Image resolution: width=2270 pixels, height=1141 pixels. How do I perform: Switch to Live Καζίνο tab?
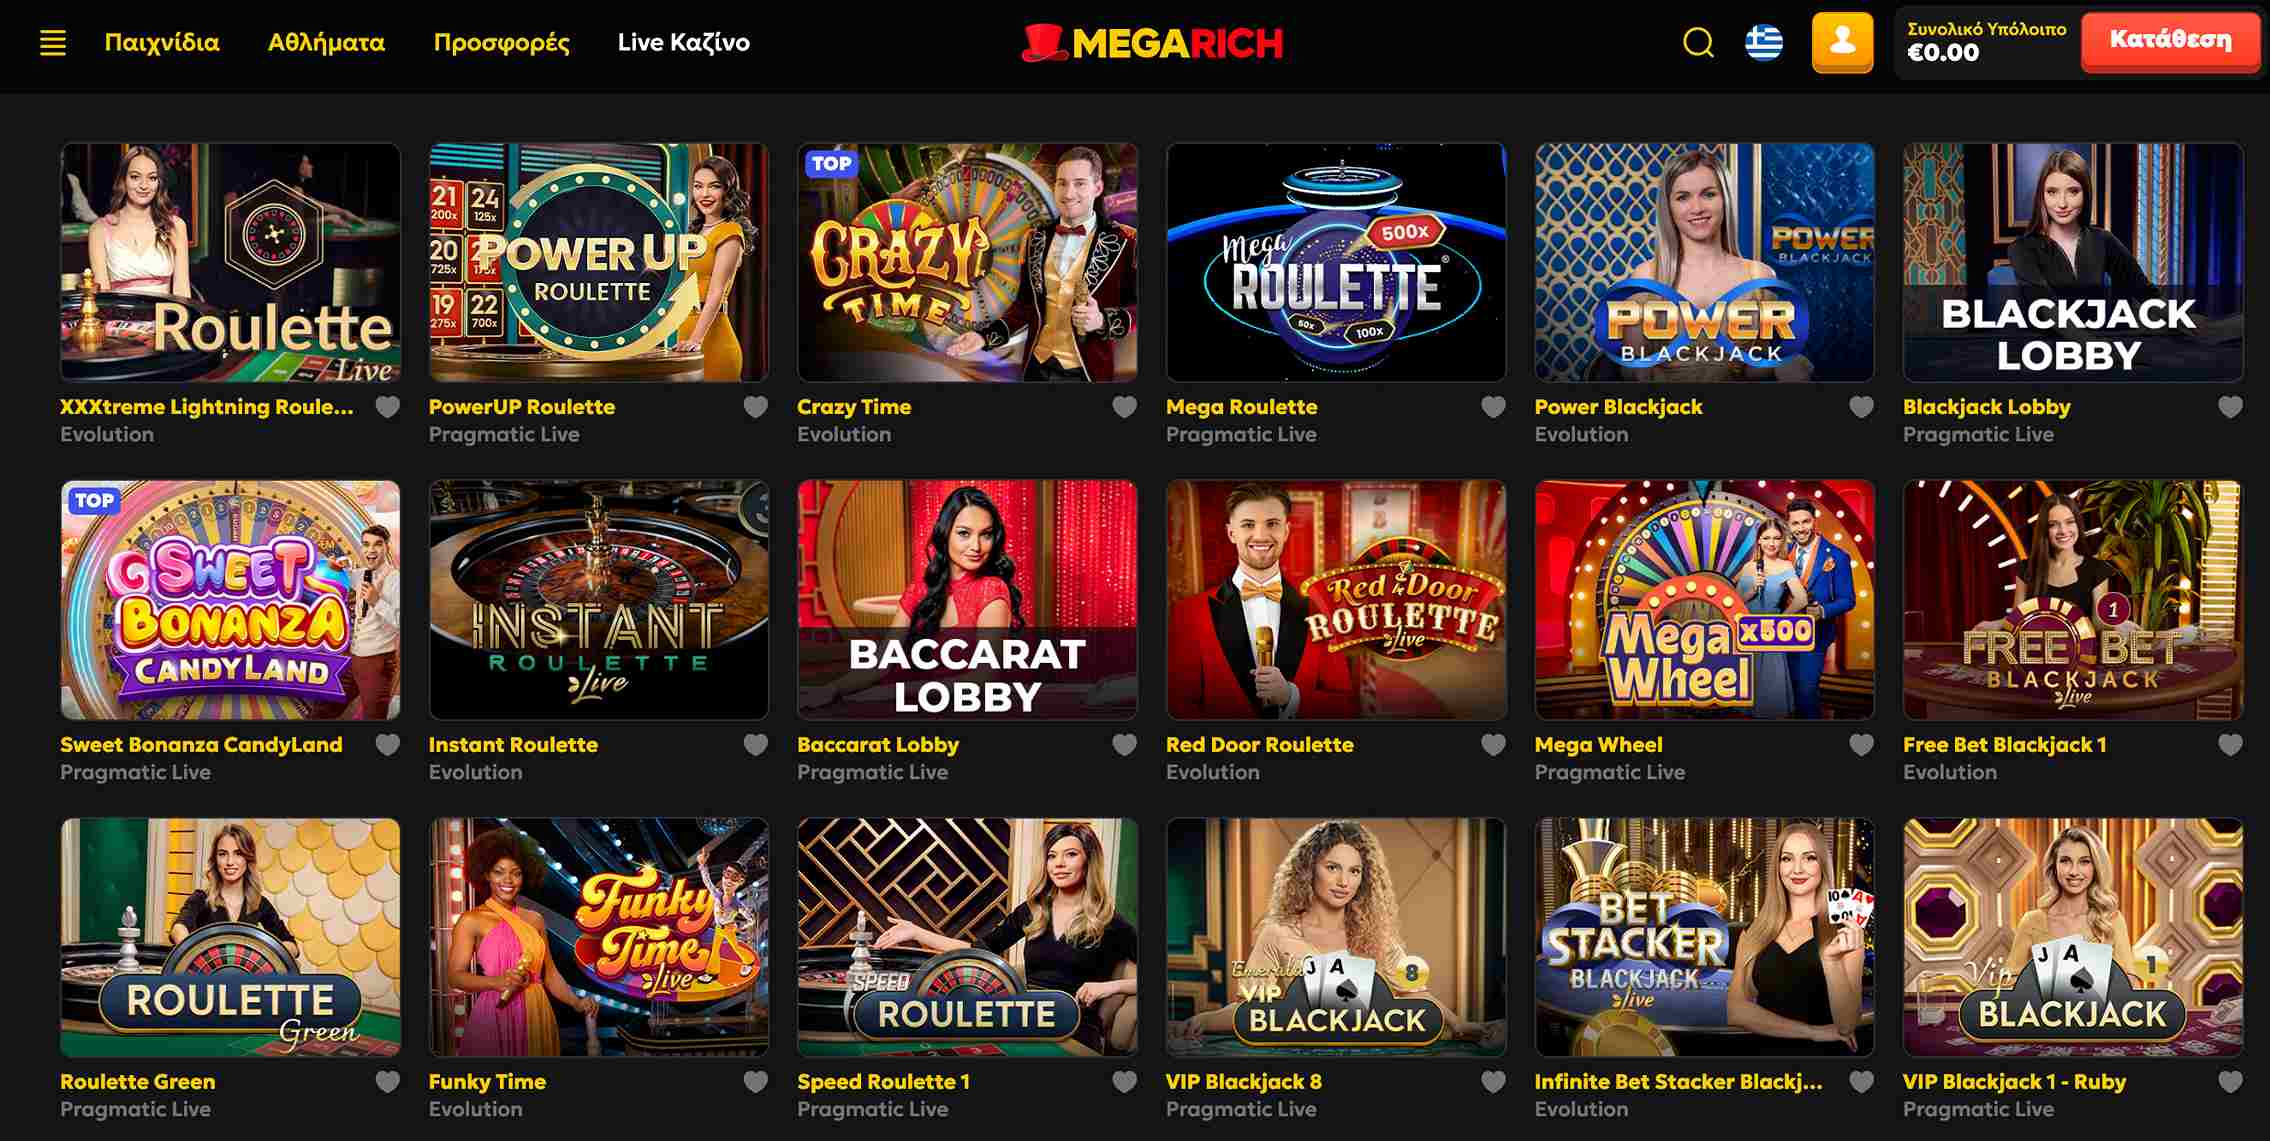click(x=684, y=43)
